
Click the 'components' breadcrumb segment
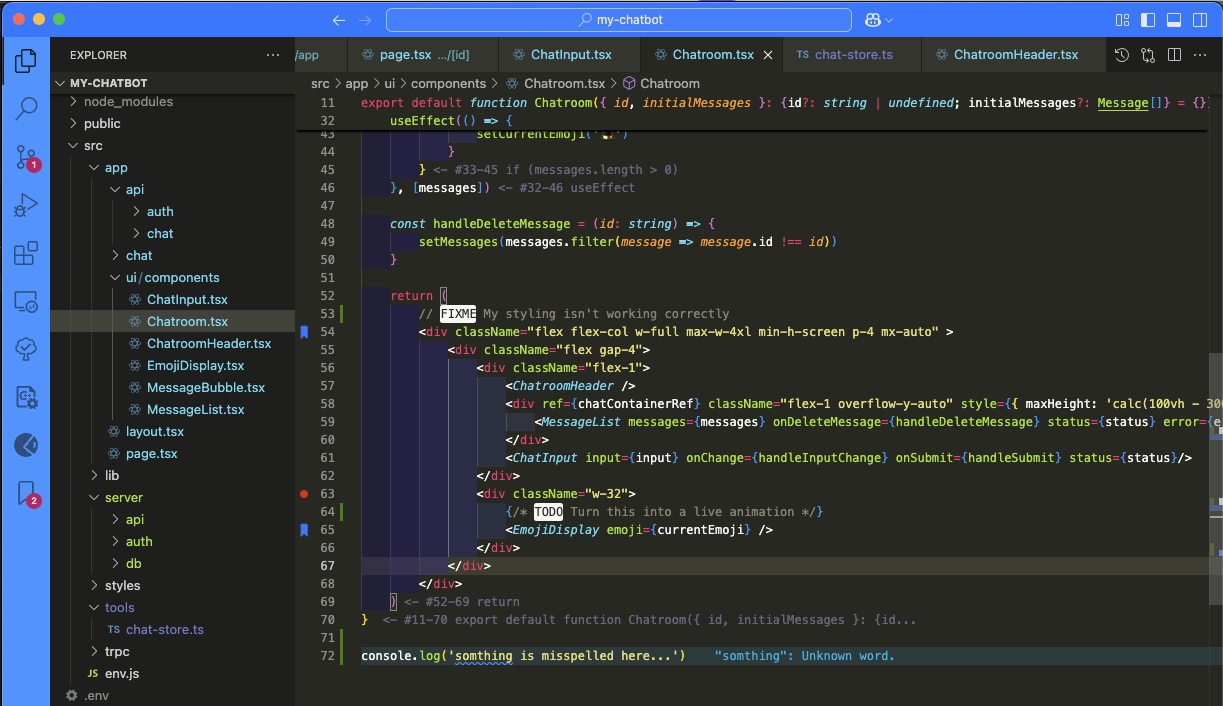pyautogui.click(x=448, y=84)
